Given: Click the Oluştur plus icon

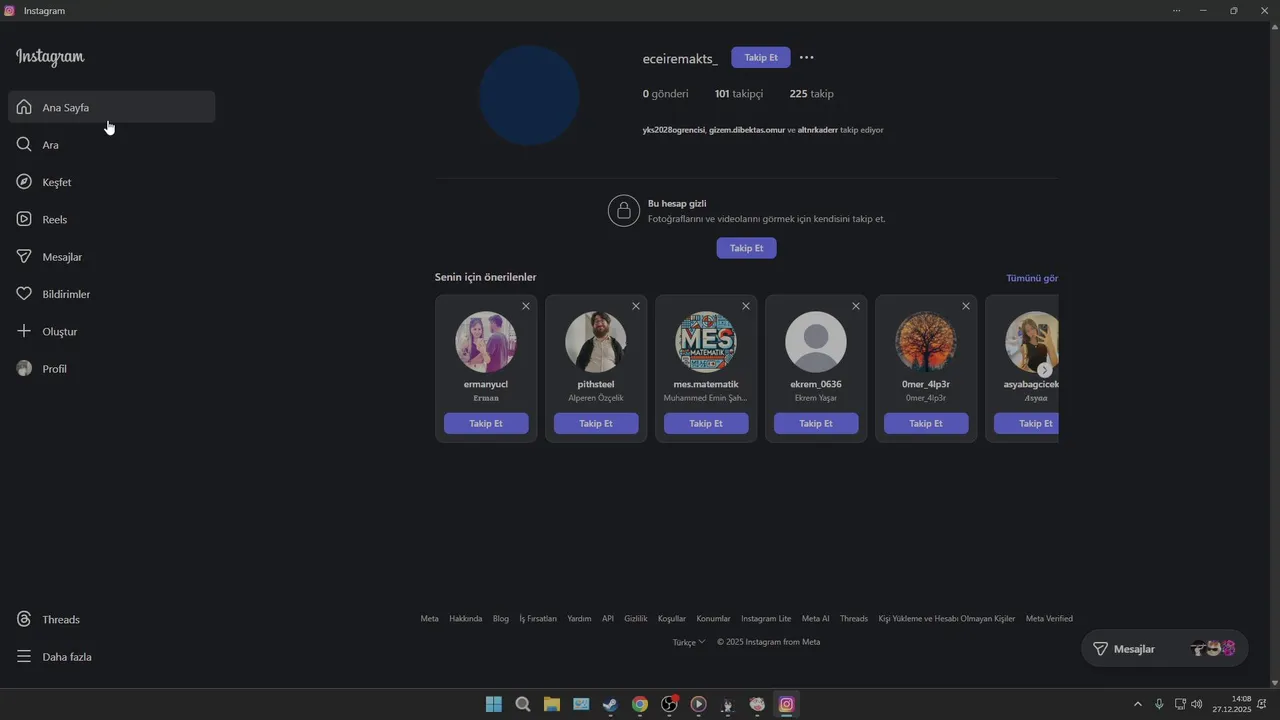Looking at the screenshot, I should [24, 331].
